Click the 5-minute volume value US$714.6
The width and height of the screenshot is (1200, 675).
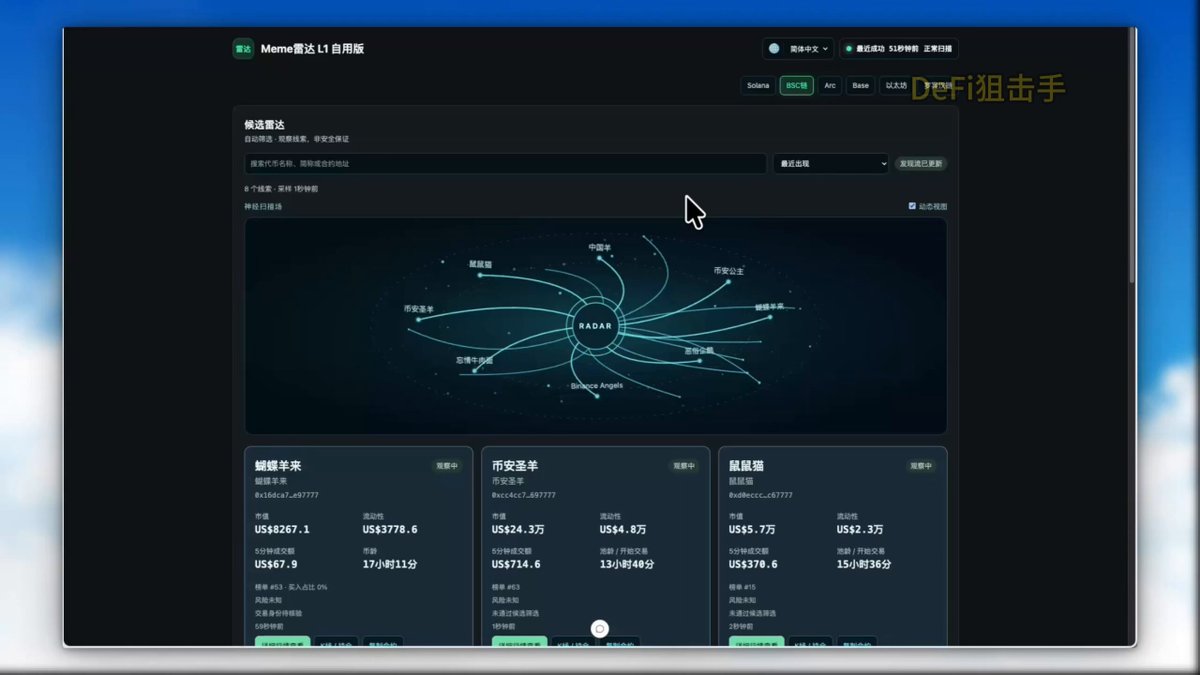516,564
